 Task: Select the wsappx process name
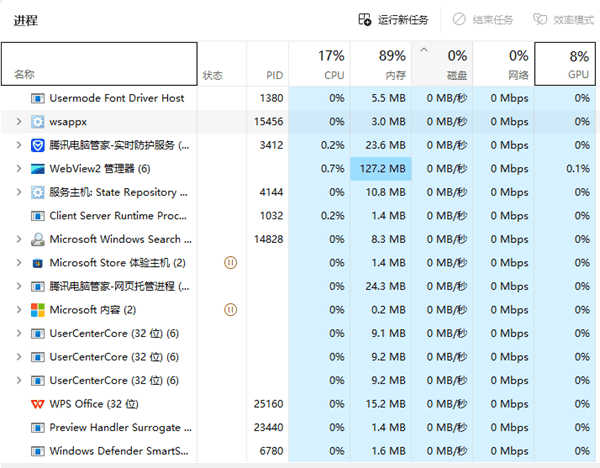[x=68, y=122]
